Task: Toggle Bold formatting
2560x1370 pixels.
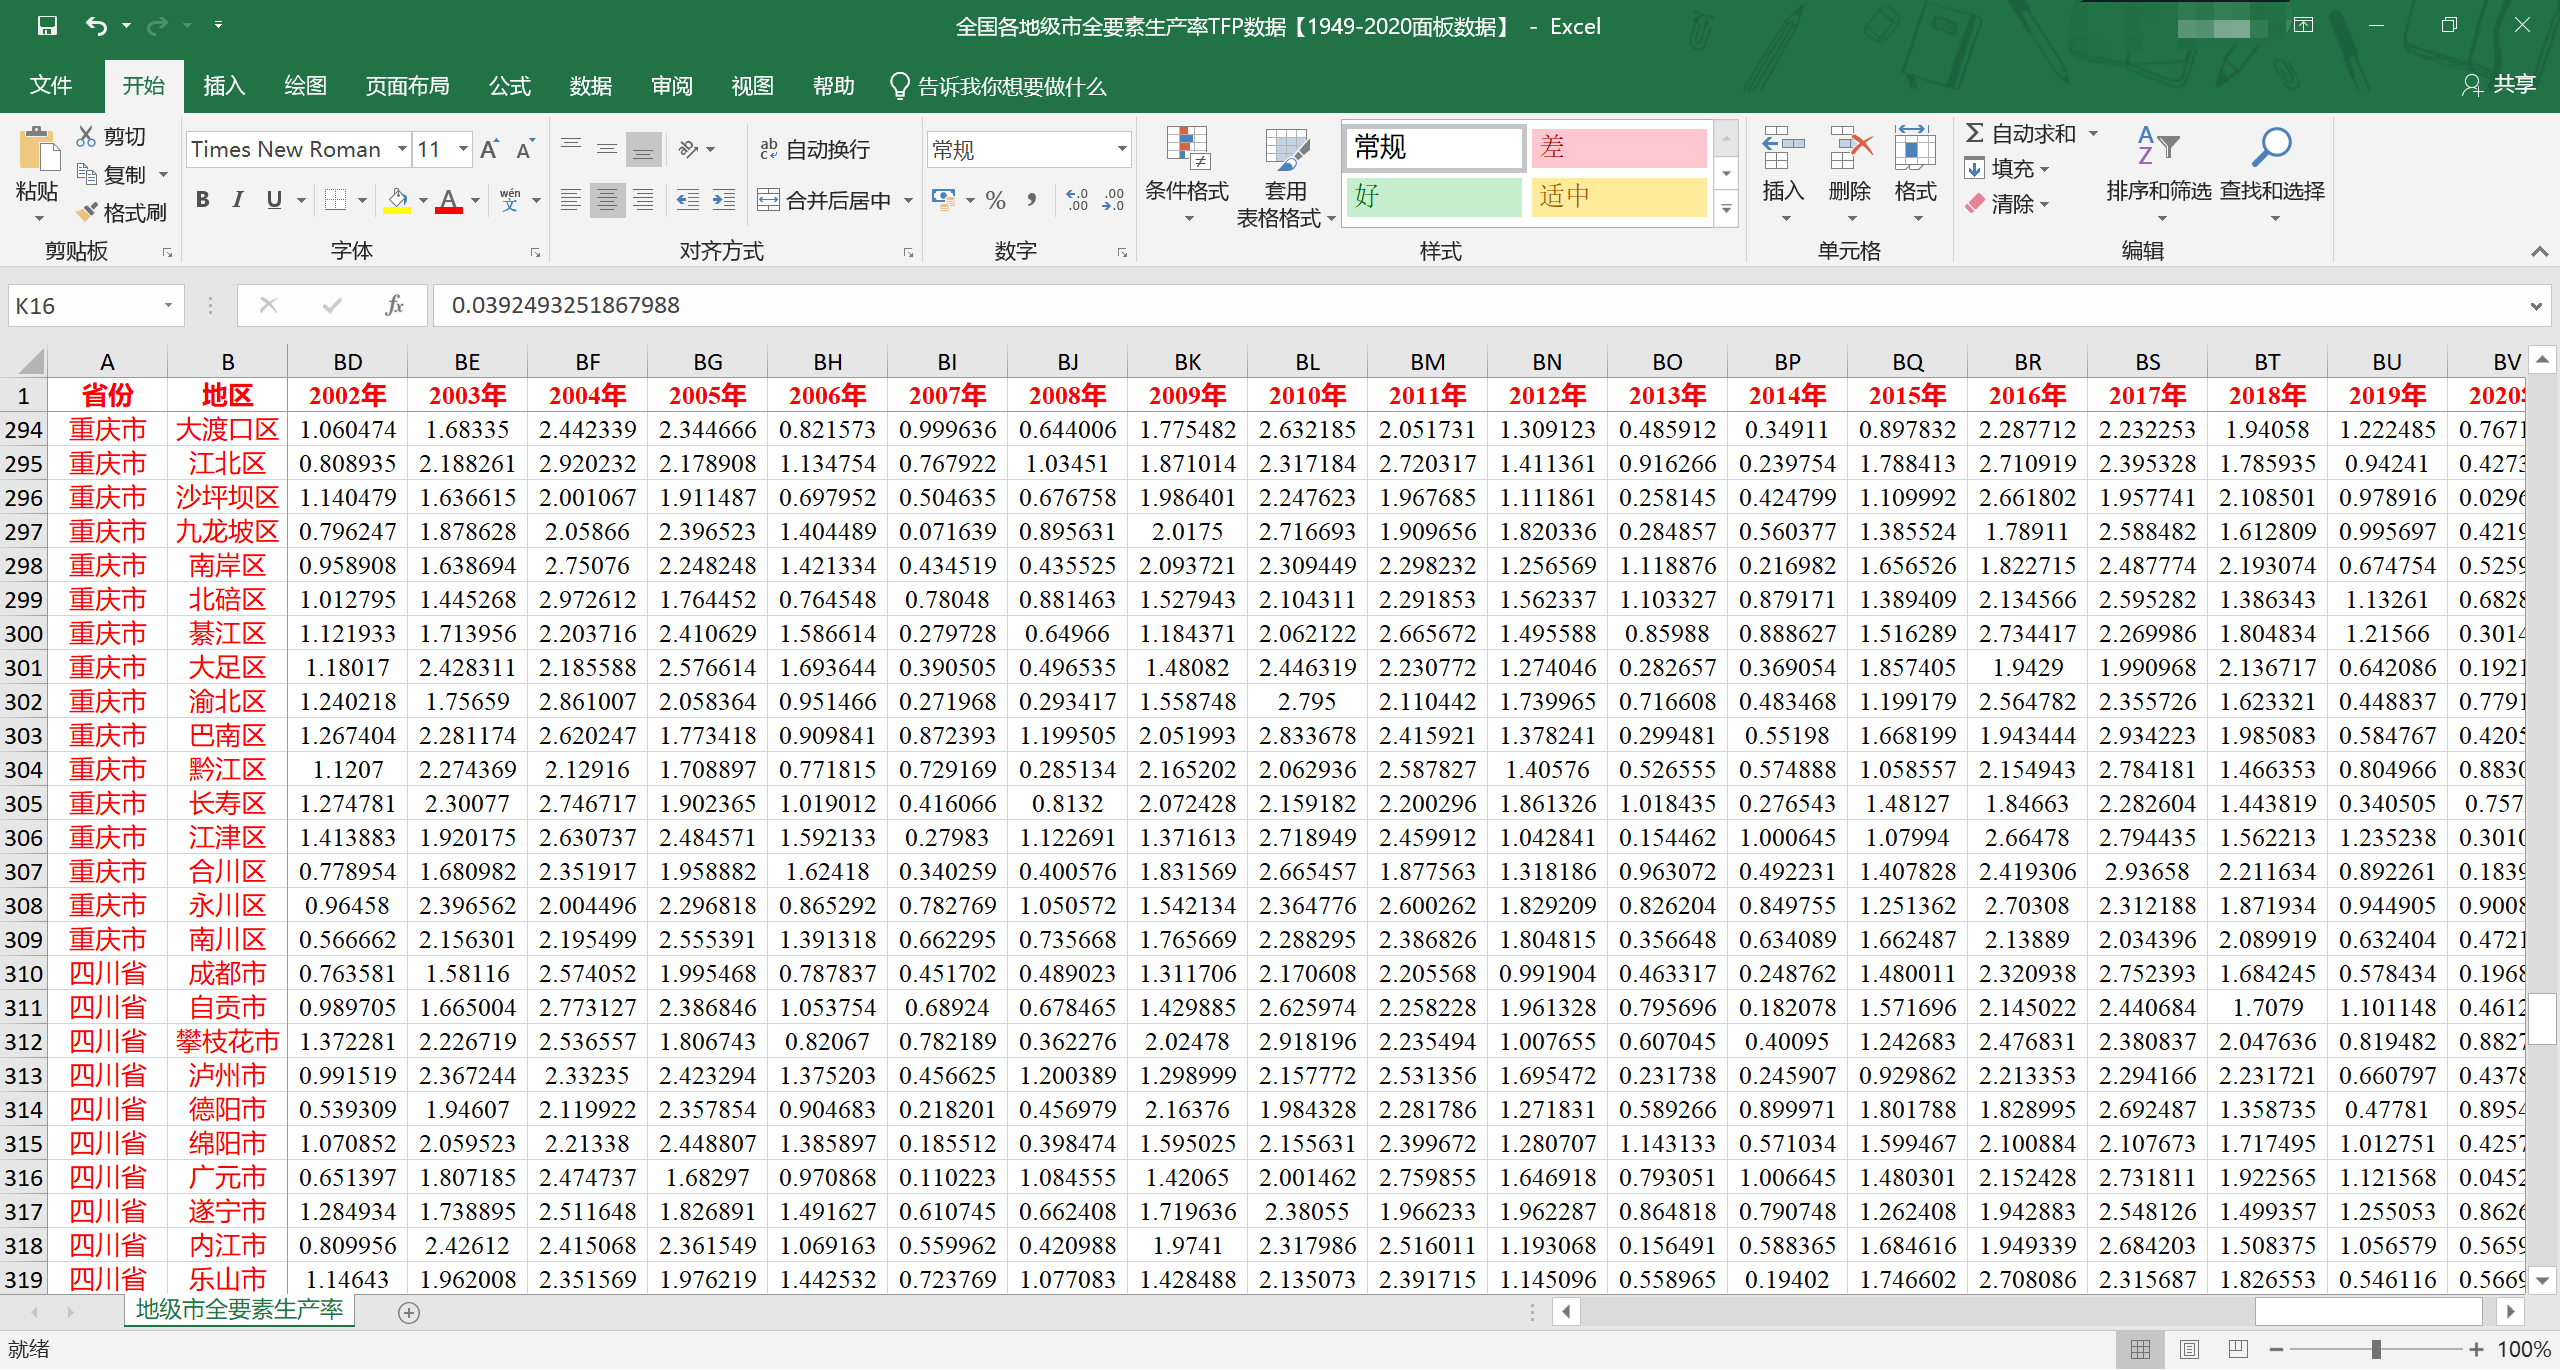Action: (x=203, y=200)
